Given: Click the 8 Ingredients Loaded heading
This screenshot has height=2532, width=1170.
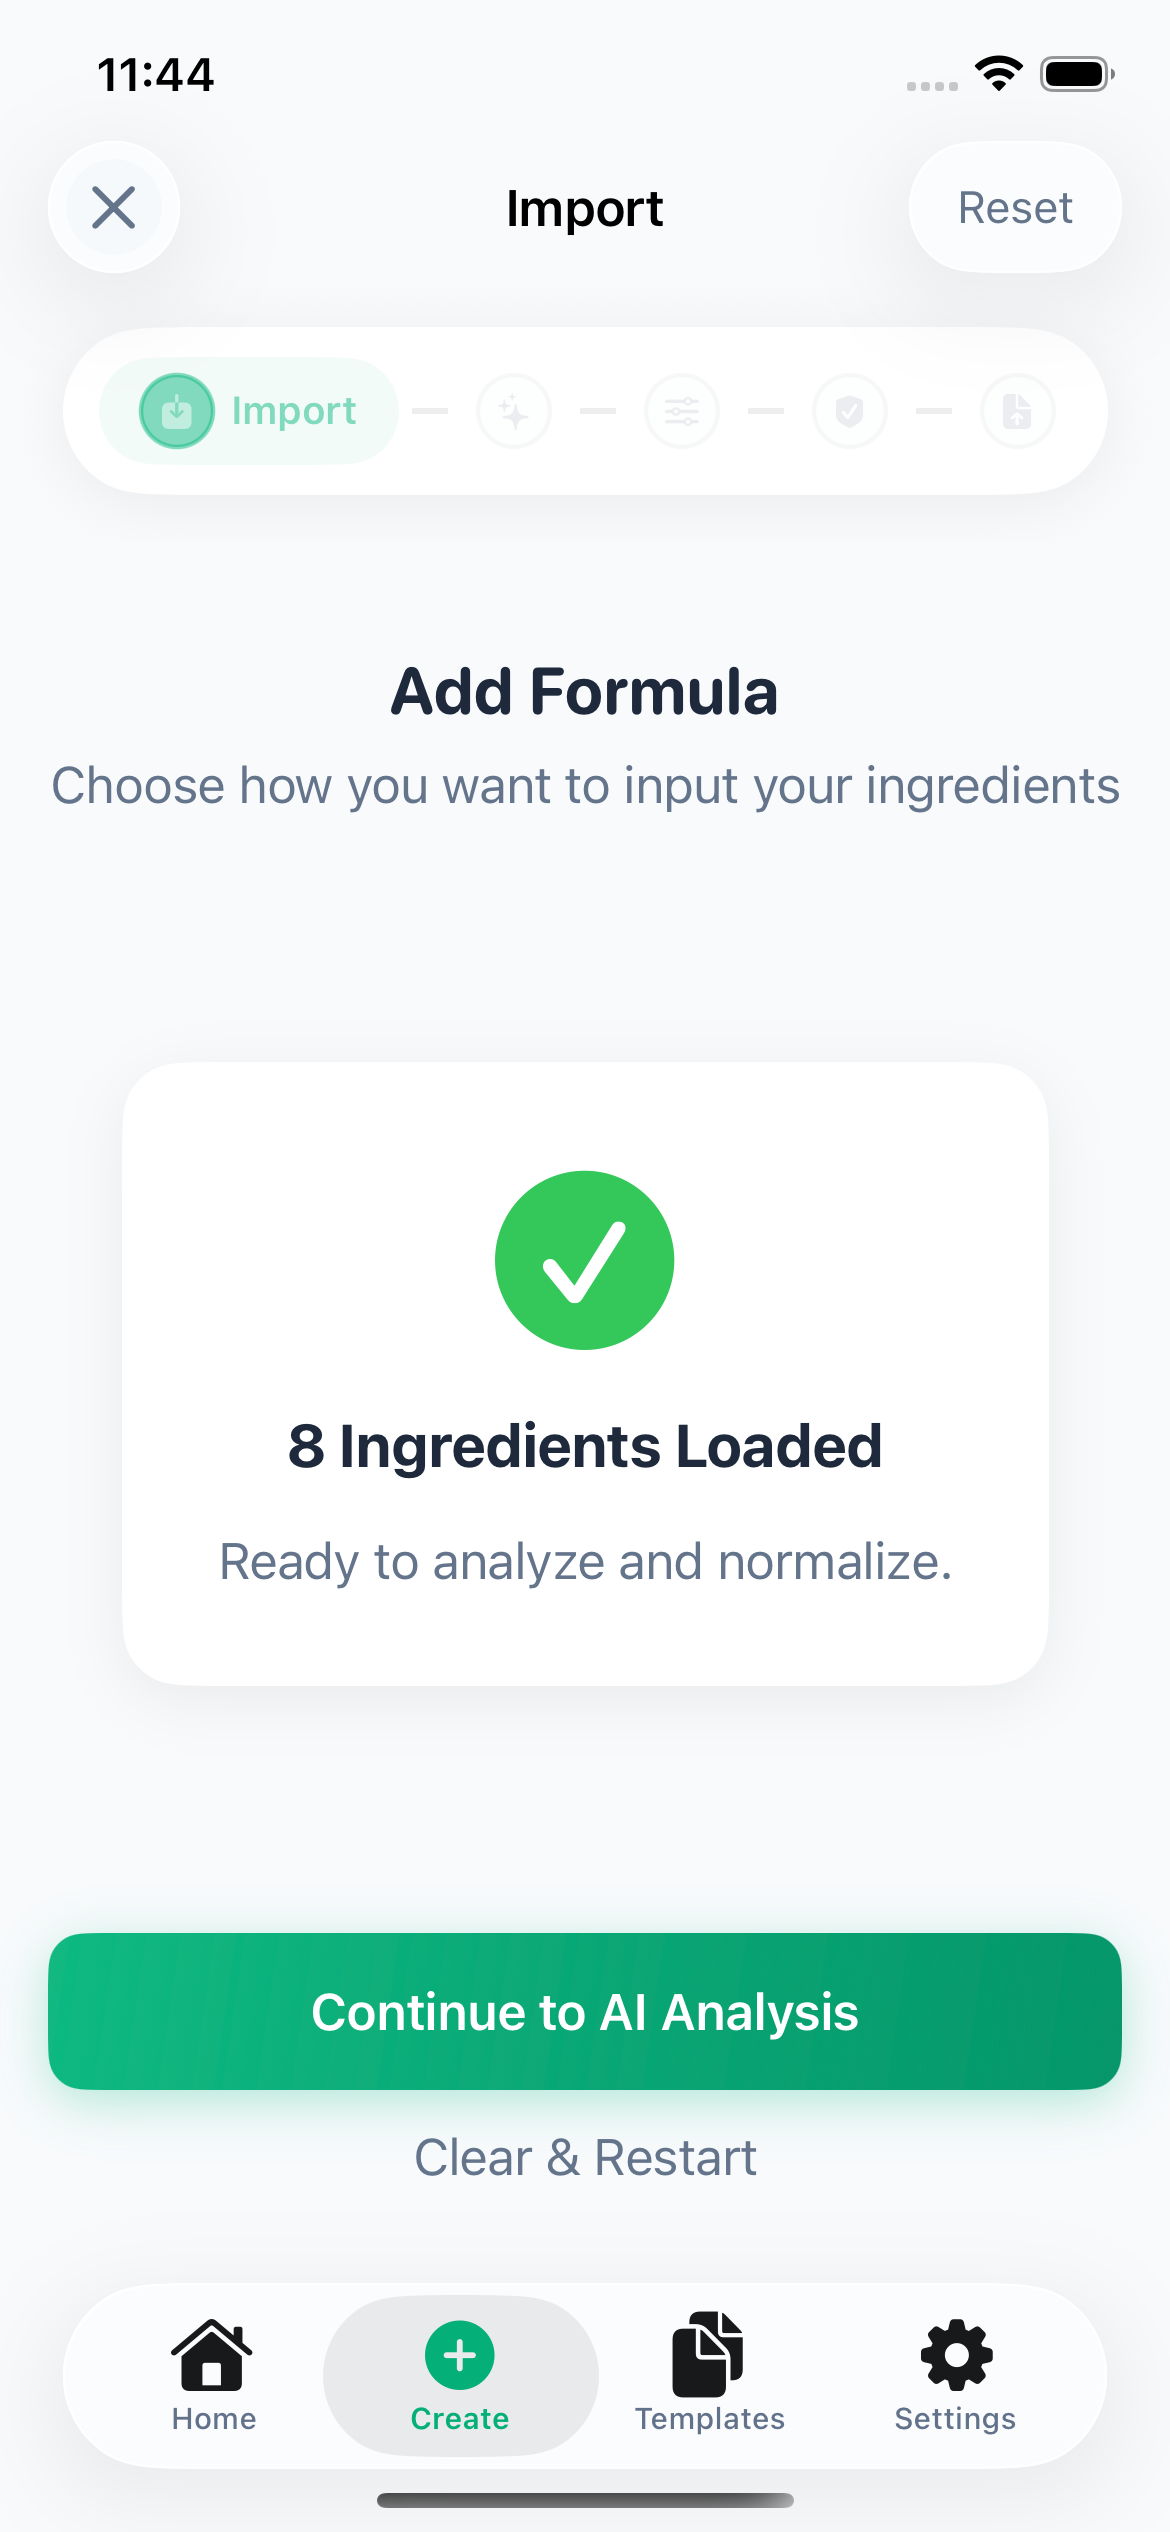Looking at the screenshot, I should pyautogui.click(x=585, y=1446).
